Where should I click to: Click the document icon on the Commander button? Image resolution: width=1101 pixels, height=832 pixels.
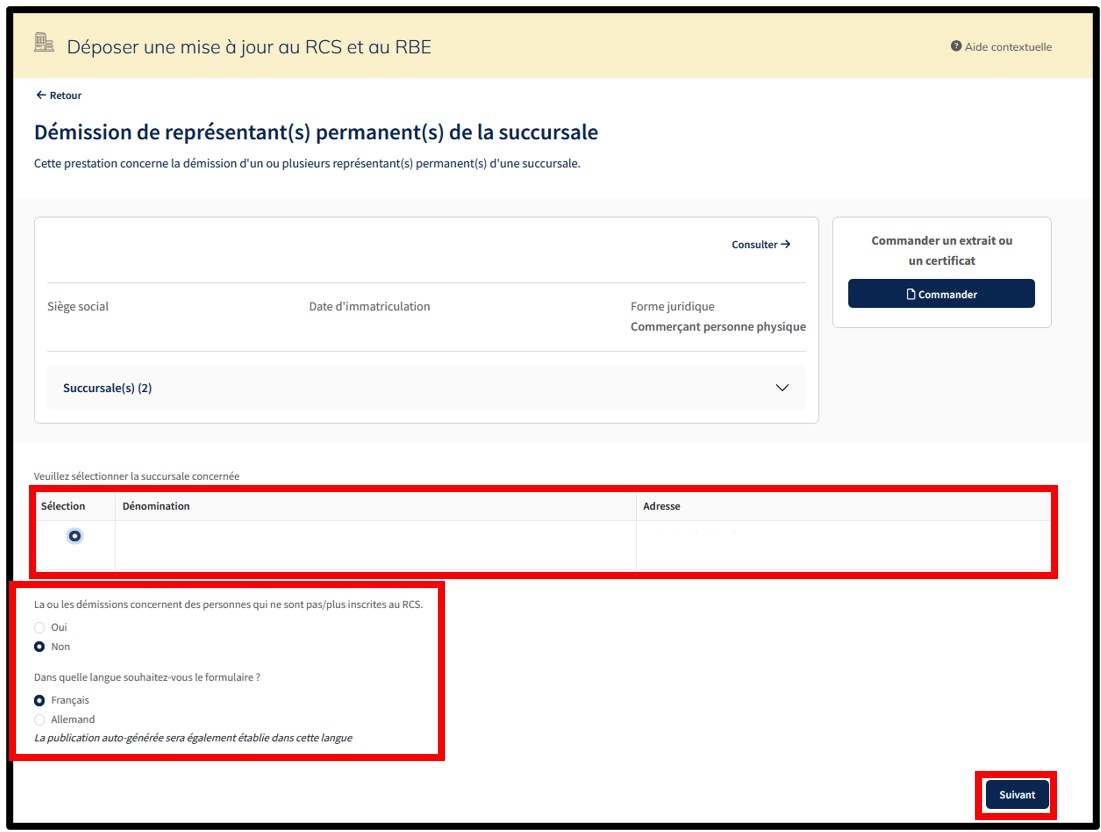point(910,294)
